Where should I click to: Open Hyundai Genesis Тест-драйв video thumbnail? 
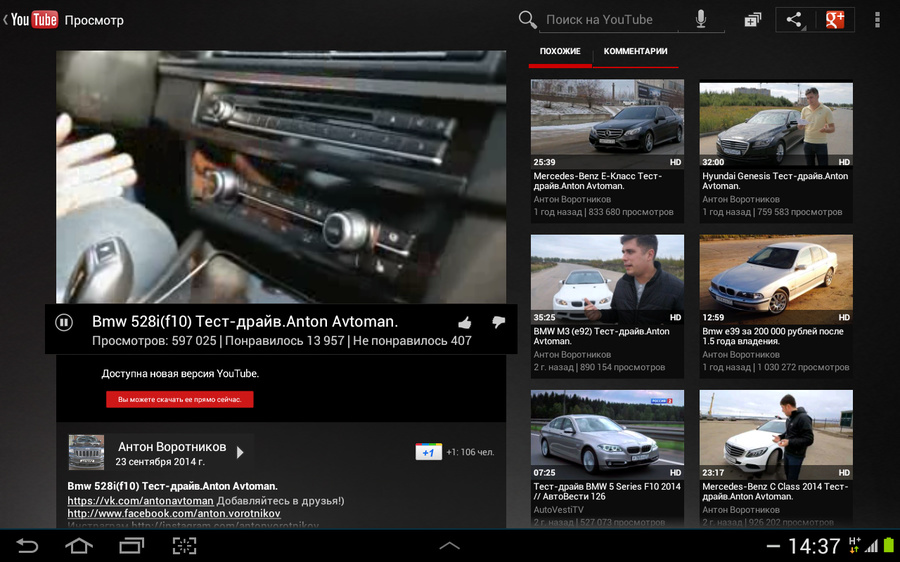[x=776, y=123]
